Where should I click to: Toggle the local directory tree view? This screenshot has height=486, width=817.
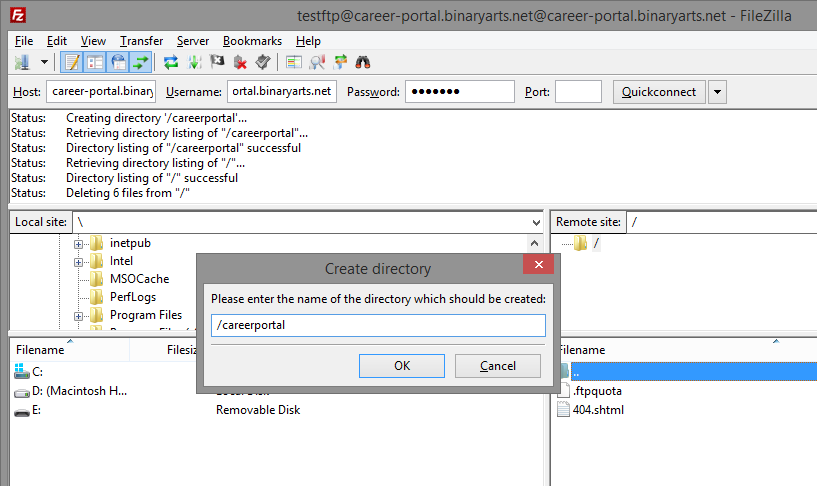[95, 62]
